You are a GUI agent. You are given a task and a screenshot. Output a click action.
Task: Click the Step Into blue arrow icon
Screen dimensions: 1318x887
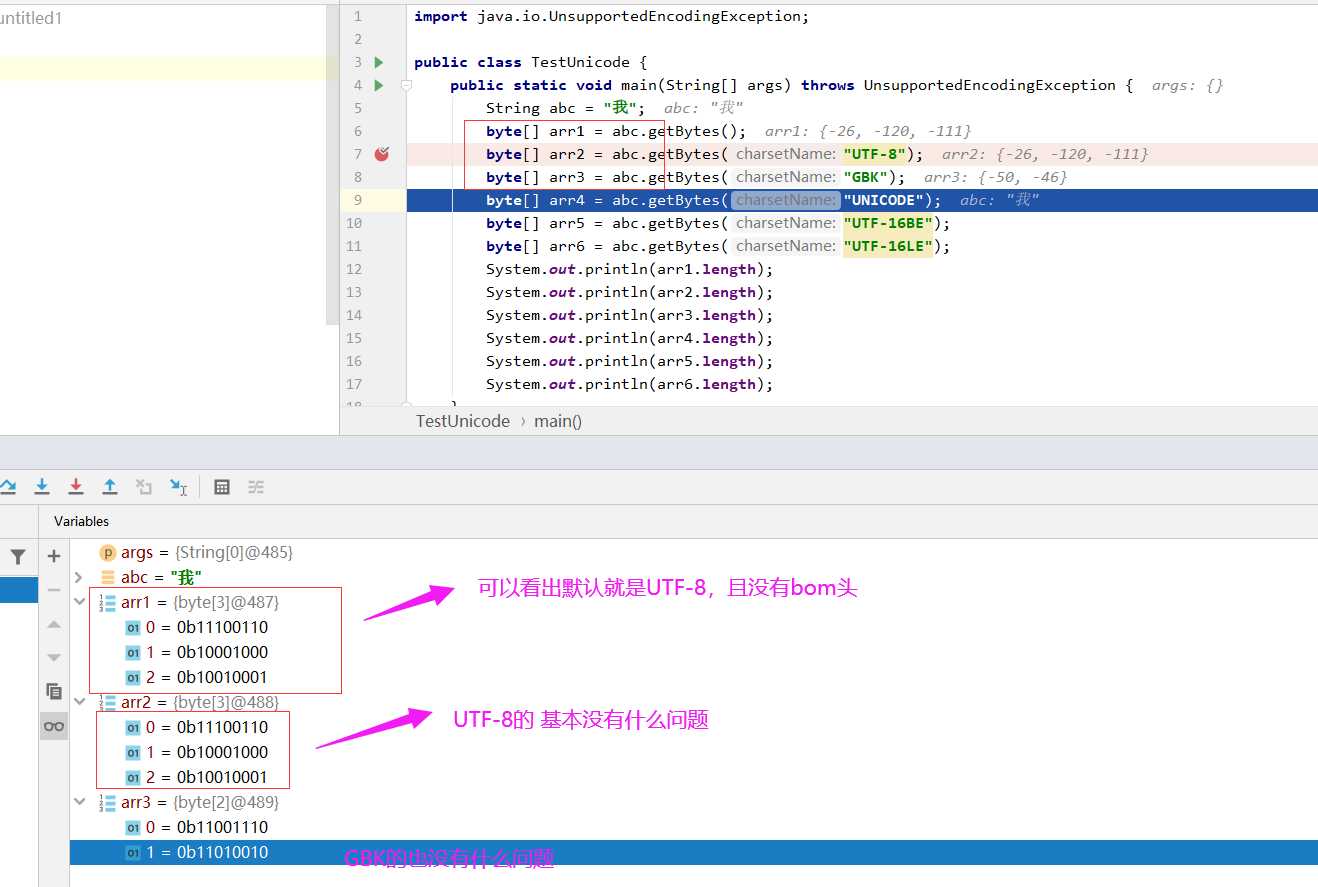42,487
